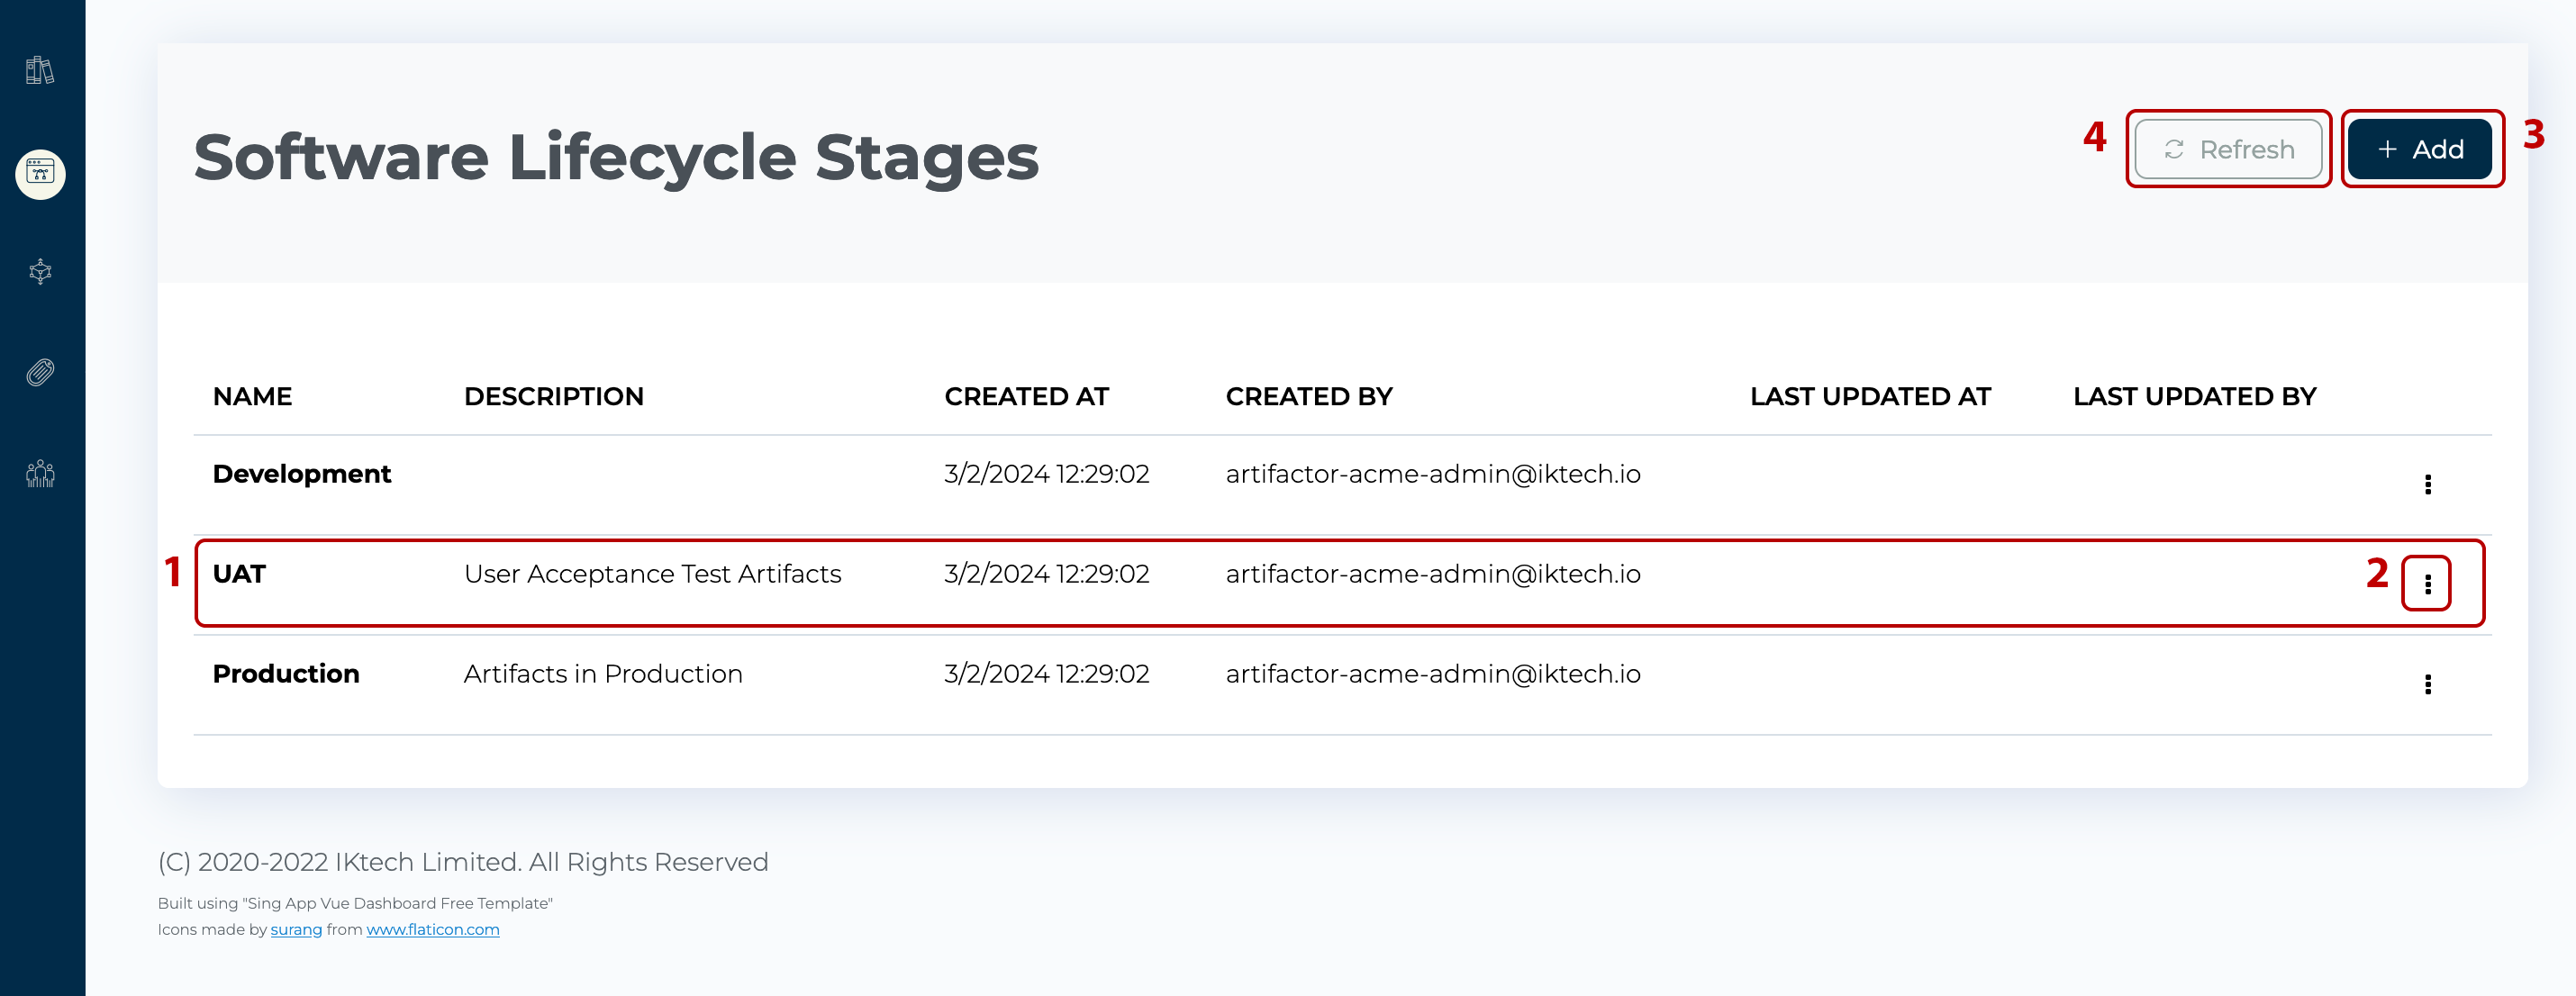Expand options for the highlighted UAT stage
The height and width of the screenshot is (996, 2576).
[2428, 583]
